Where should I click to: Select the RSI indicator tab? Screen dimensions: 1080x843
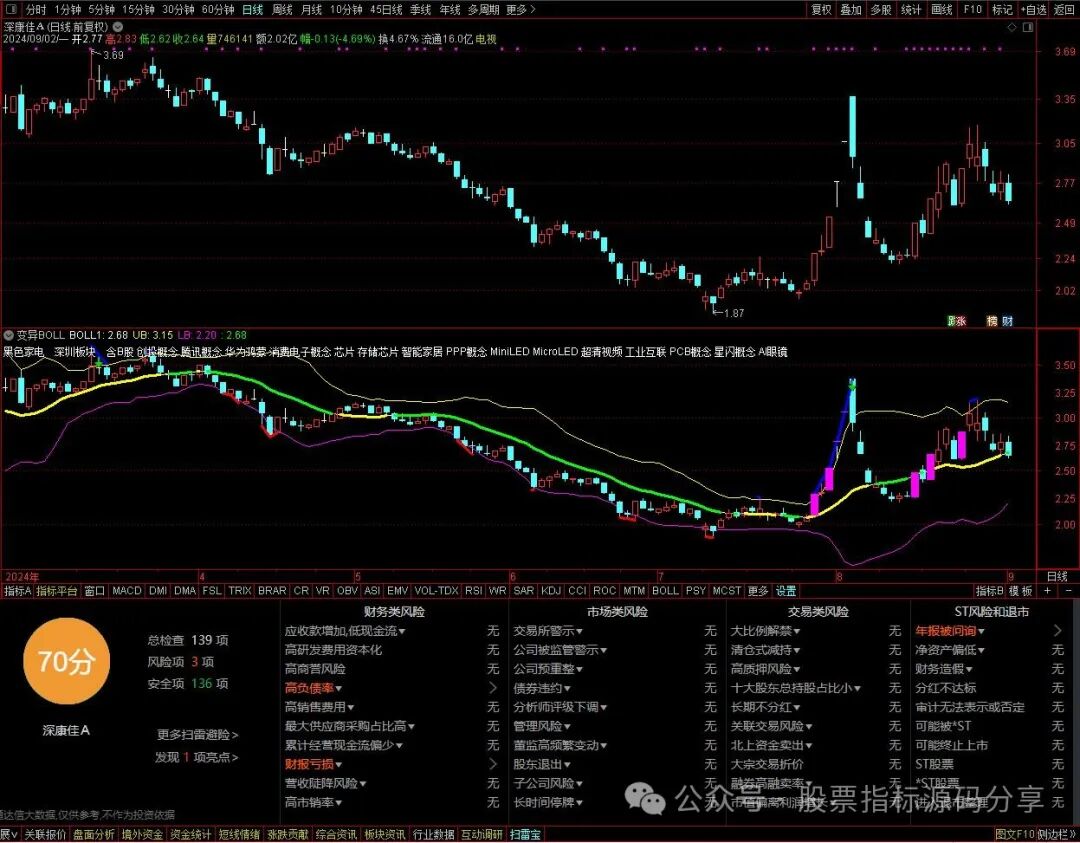(473, 591)
